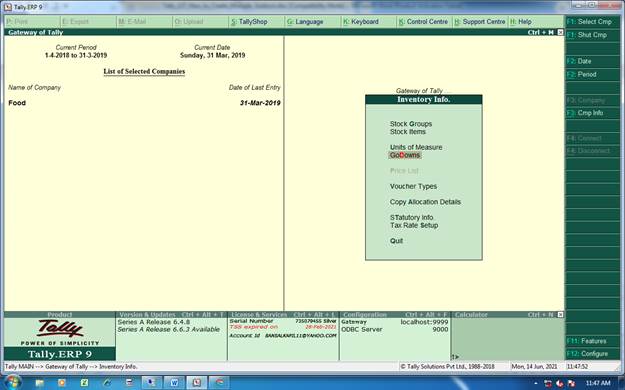
Task: Open Units of Measure option
Action: click(416, 147)
